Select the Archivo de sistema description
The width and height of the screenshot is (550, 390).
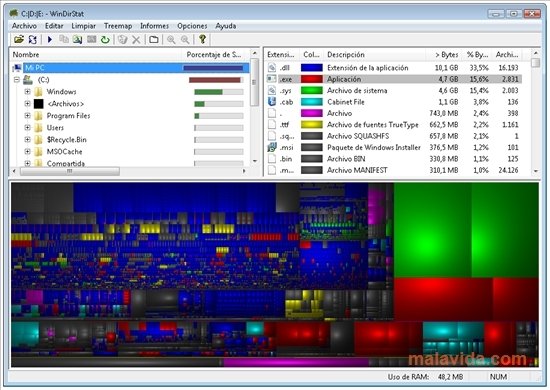coord(357,90)
